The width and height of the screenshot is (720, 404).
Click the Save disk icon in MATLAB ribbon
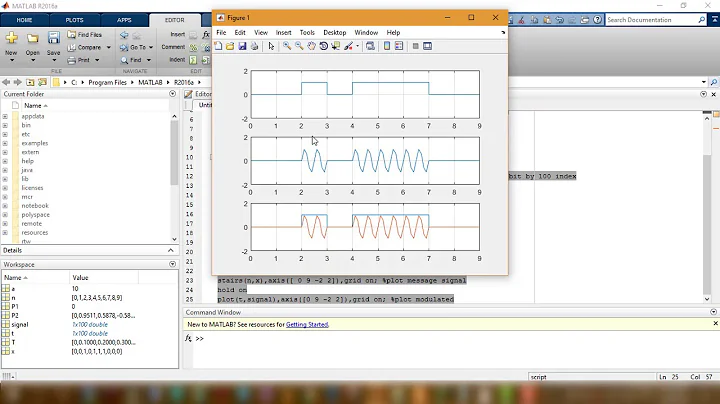pos(54,38)
